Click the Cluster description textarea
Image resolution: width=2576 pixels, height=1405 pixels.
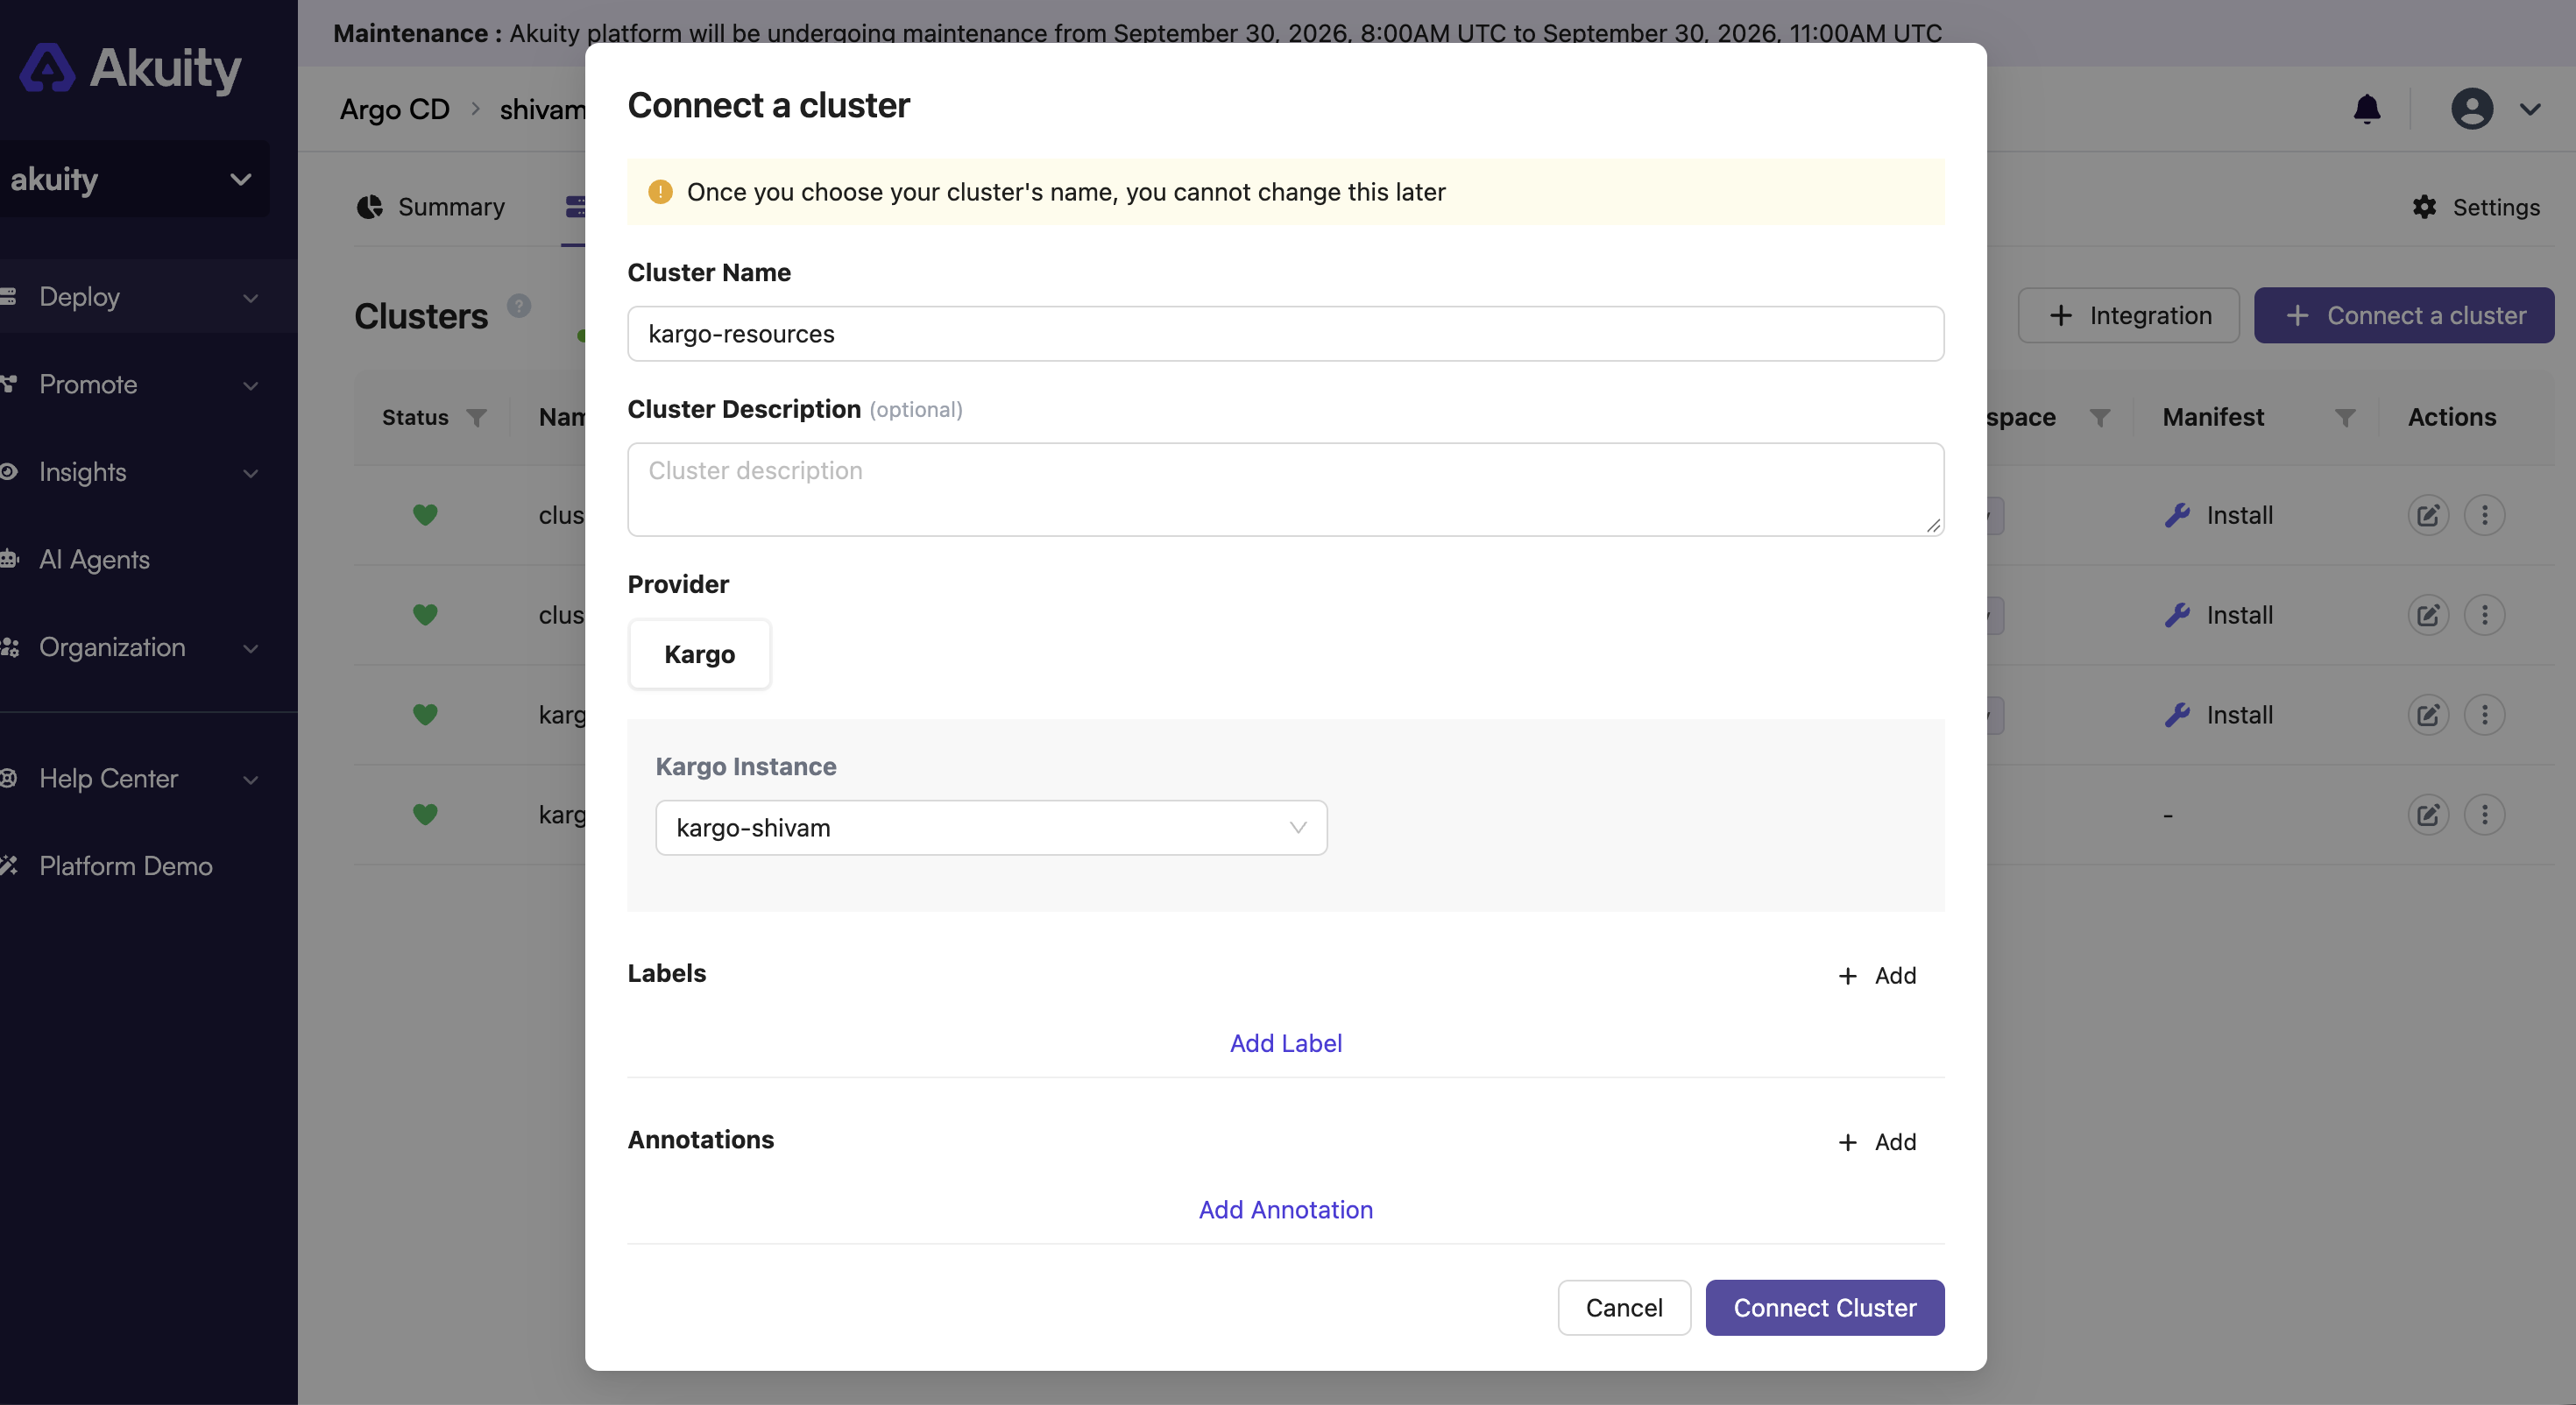[1285, 489]
